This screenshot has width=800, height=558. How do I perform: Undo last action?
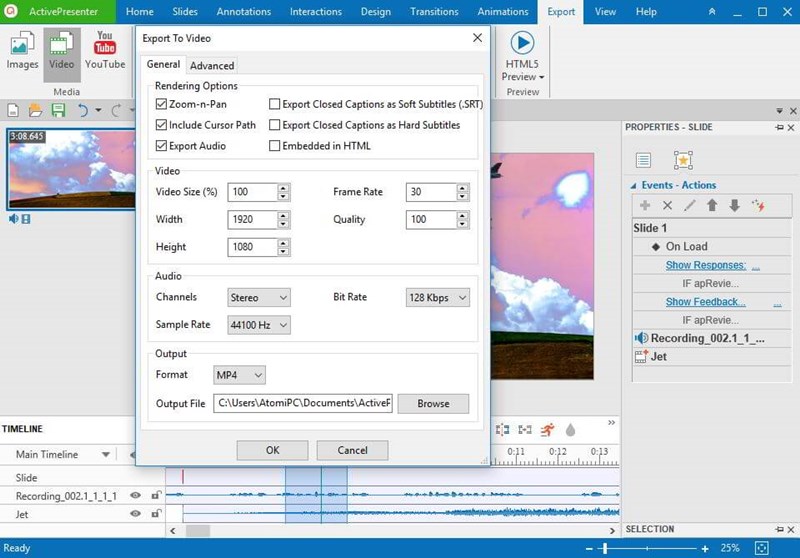pyautogui.click(x=83, y=110)
